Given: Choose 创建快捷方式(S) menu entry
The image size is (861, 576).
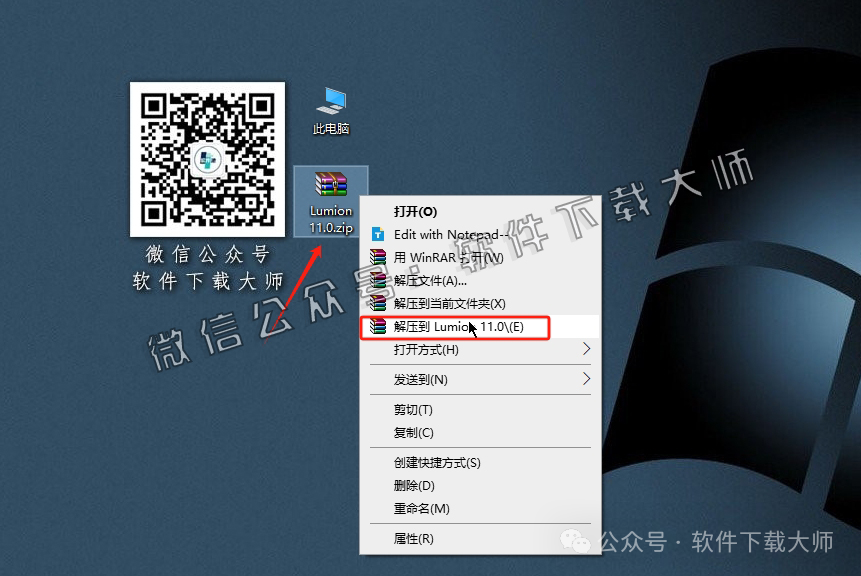Looking at the screenshot, I should pyautogui.click(x=480, y=463).
